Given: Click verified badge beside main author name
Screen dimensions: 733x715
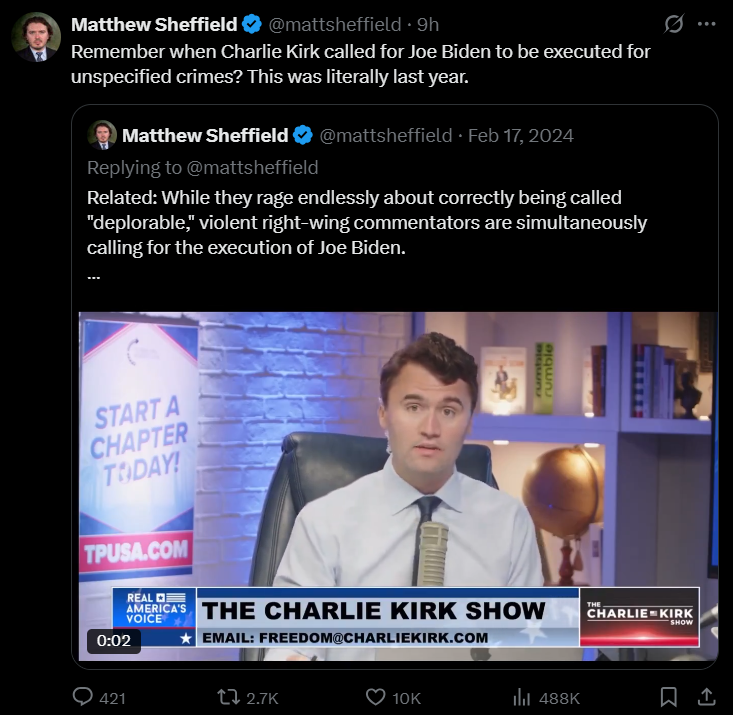Looking at the screenshot, I should [x=253, y=24].
